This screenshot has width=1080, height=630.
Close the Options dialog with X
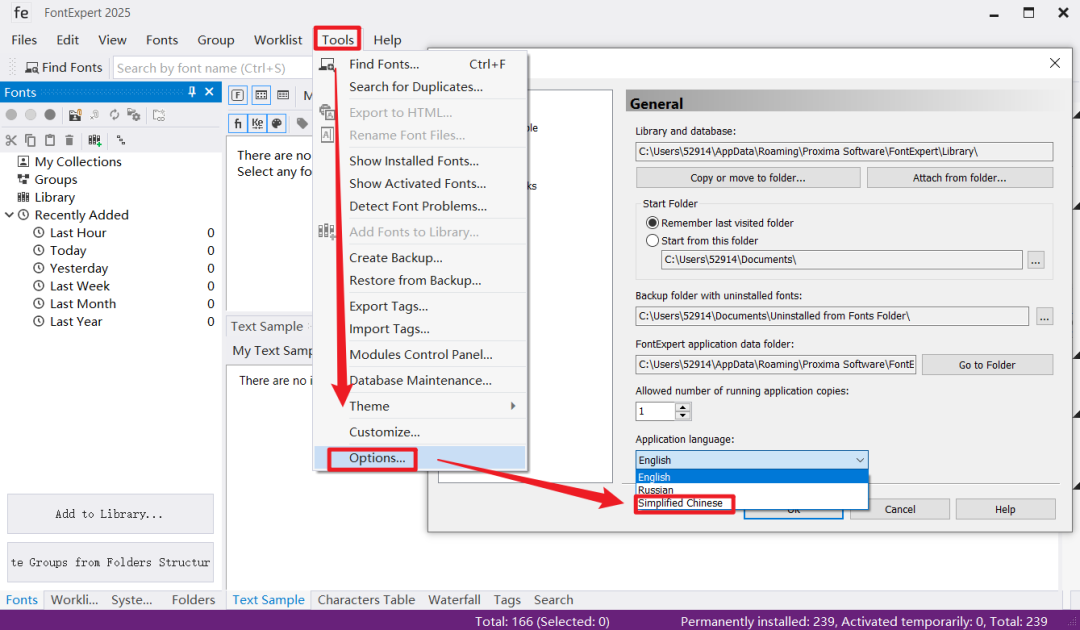point(1055,63)
